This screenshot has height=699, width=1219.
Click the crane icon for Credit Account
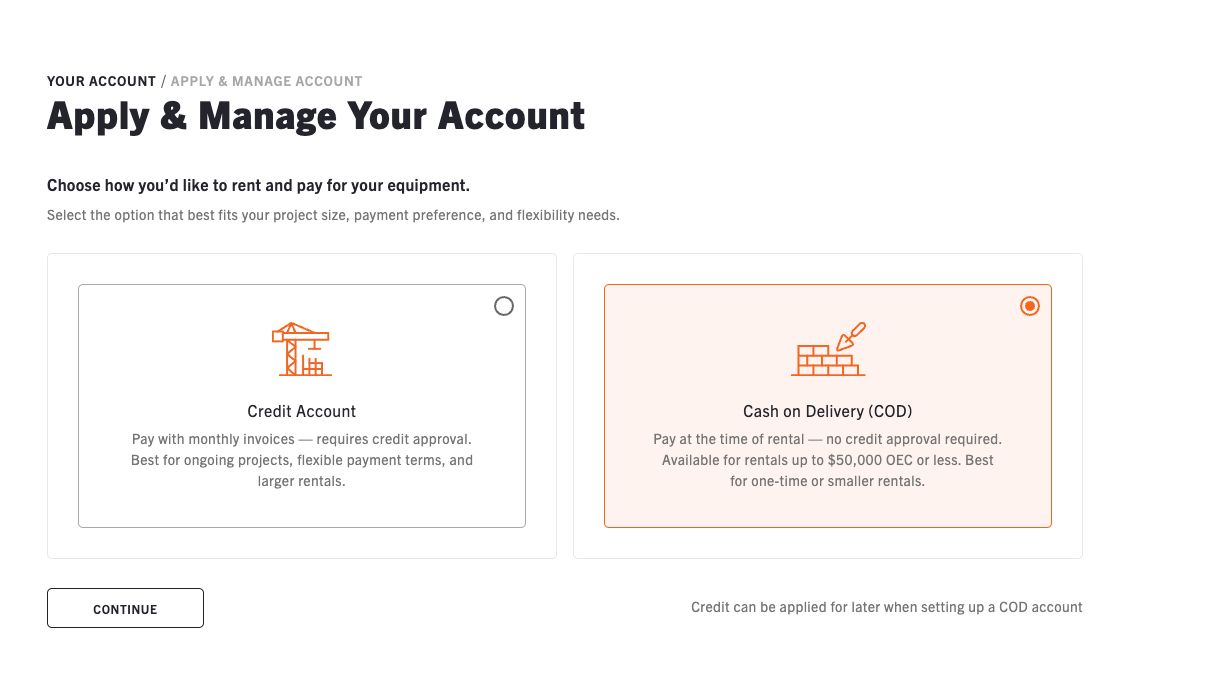tap(301, 349)
